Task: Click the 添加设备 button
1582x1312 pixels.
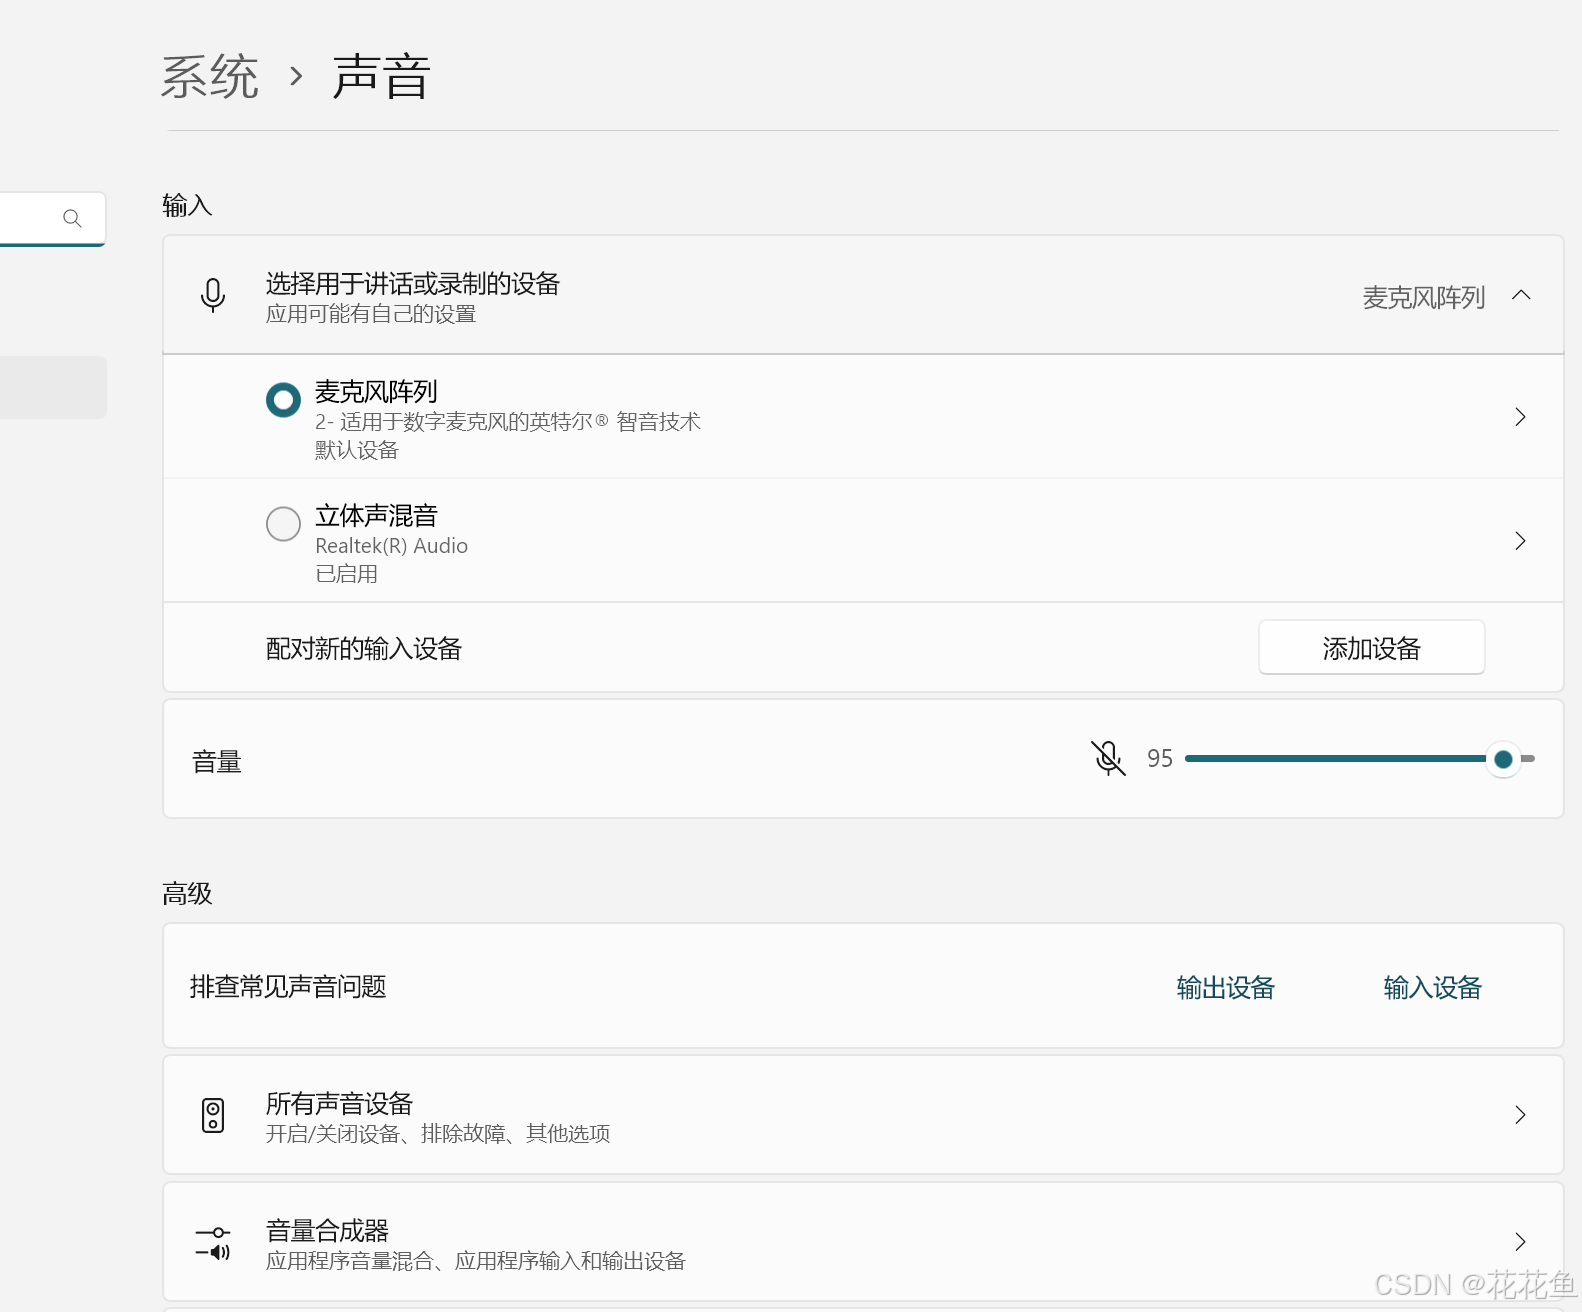Action: [x=1372, y=648]
